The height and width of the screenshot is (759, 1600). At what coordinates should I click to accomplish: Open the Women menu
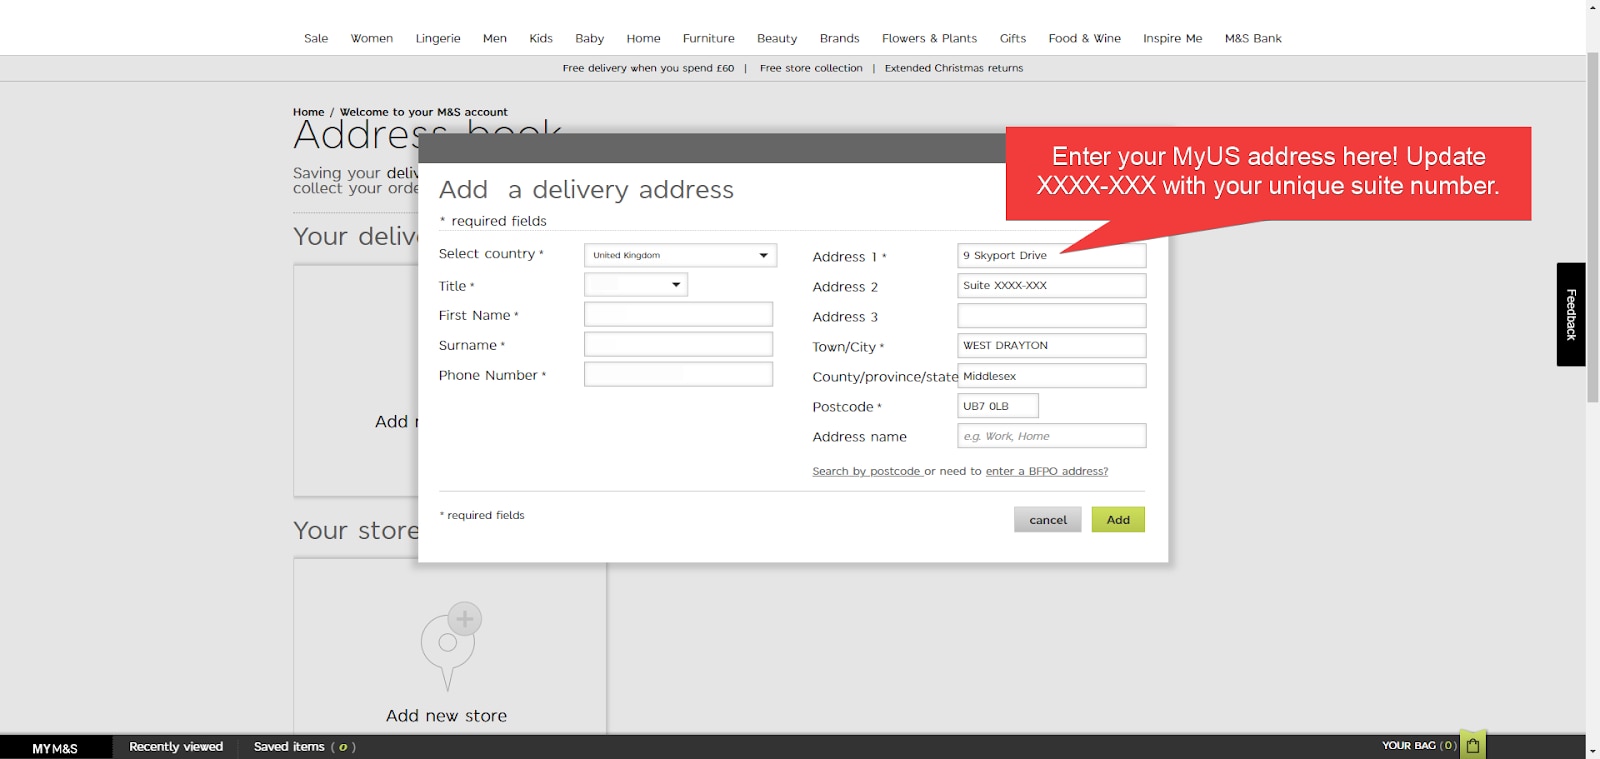pos(372,38)
